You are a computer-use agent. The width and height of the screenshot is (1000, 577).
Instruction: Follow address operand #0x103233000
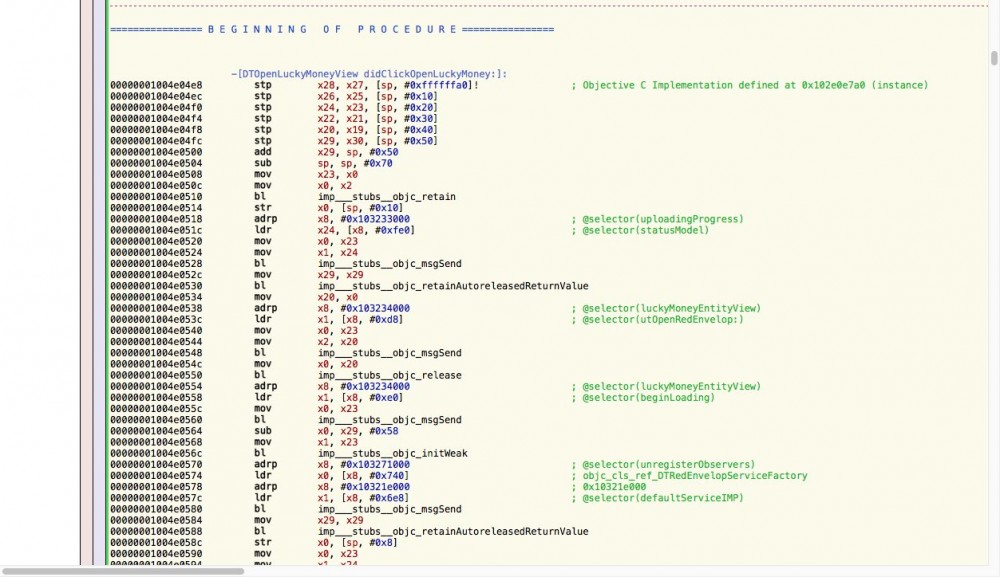tap(375, 219)
